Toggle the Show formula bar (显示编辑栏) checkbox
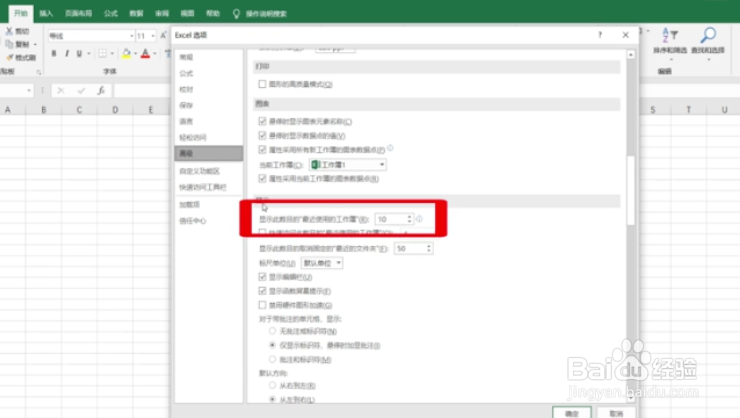This screenshot has width=740, height=418. pyautogui.click(x=262, y=276)
